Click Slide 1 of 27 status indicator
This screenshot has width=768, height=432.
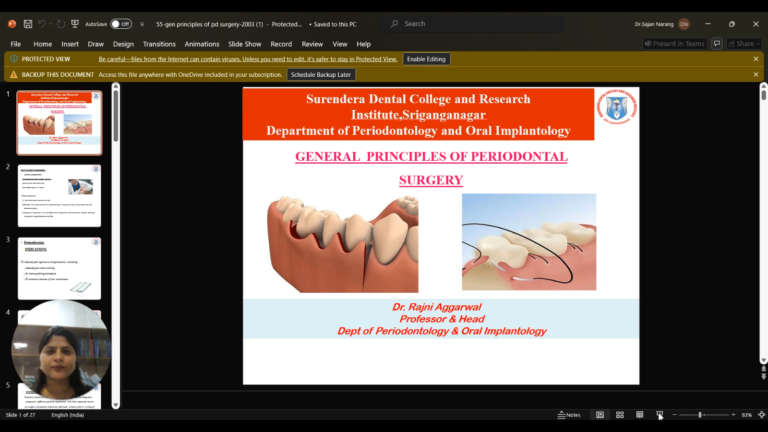tap(21, 415)
